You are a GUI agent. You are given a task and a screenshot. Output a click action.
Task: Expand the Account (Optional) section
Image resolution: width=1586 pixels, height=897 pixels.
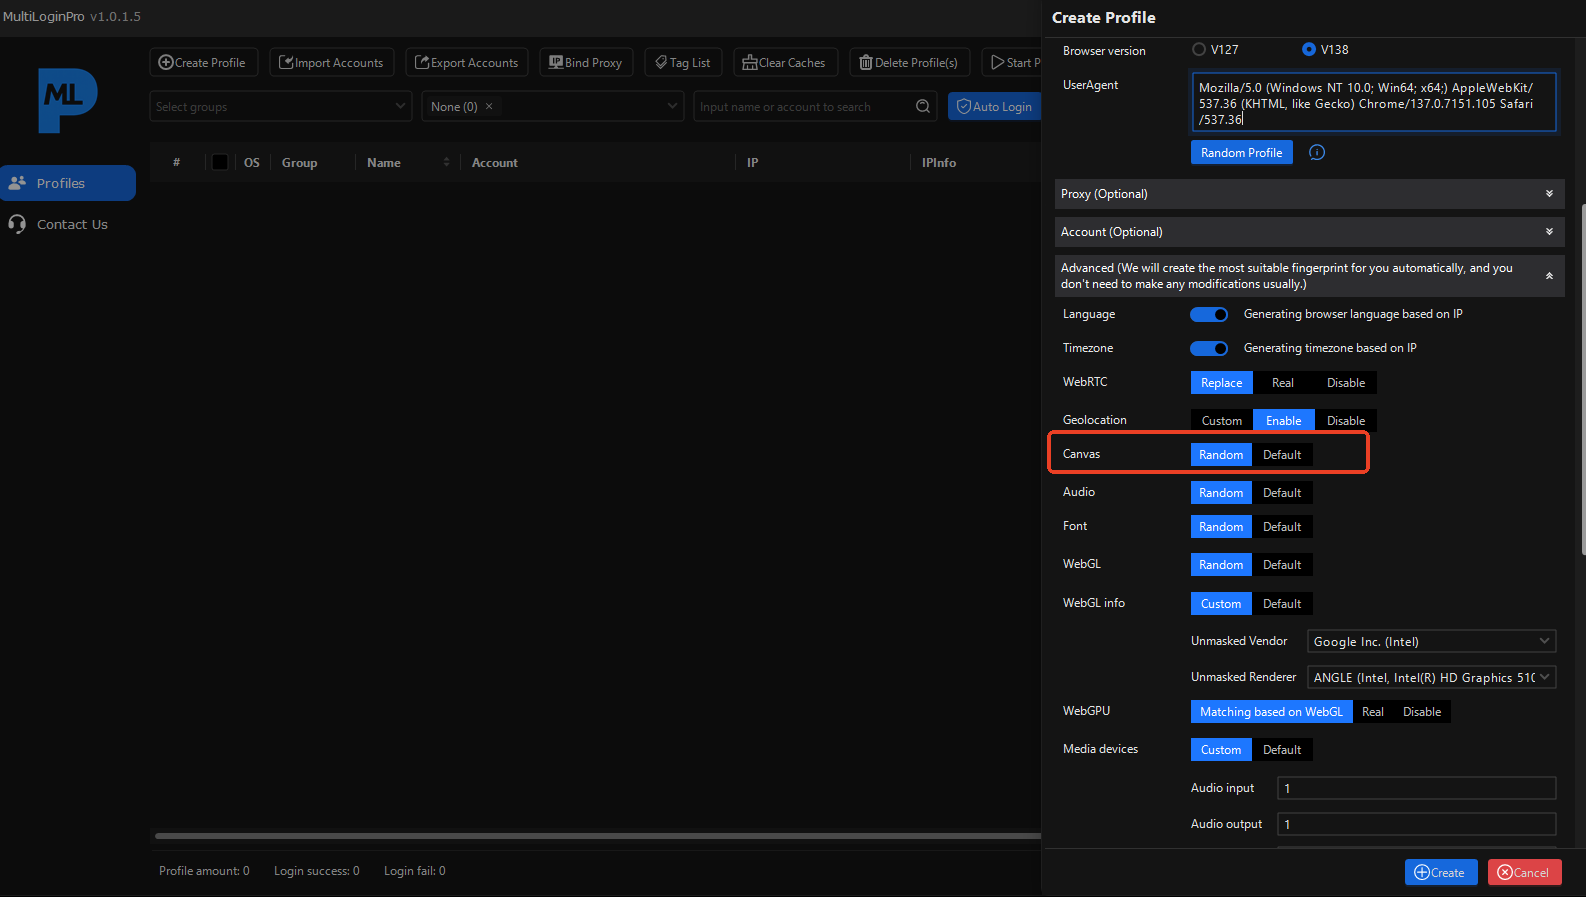(x=1309, y=232)
